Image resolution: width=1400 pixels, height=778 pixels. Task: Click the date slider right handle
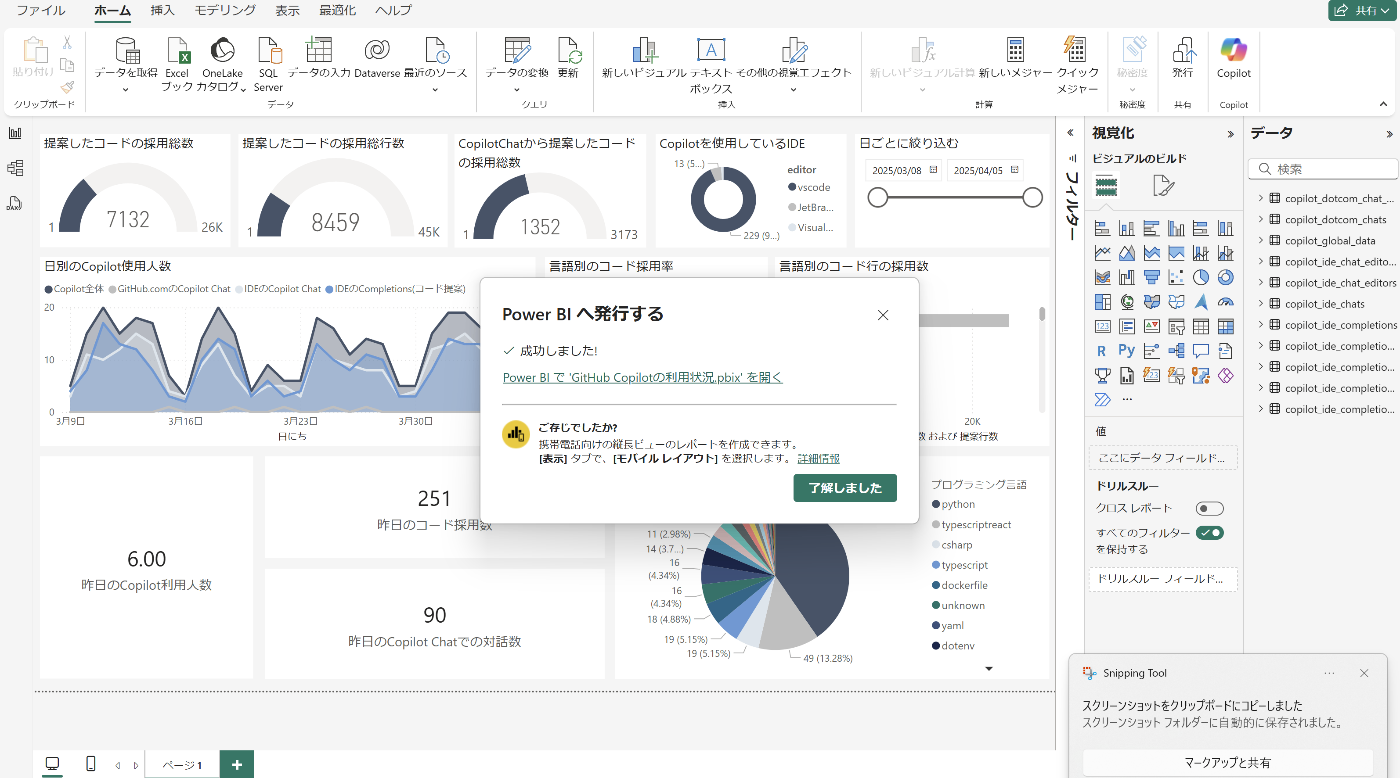1033,198
